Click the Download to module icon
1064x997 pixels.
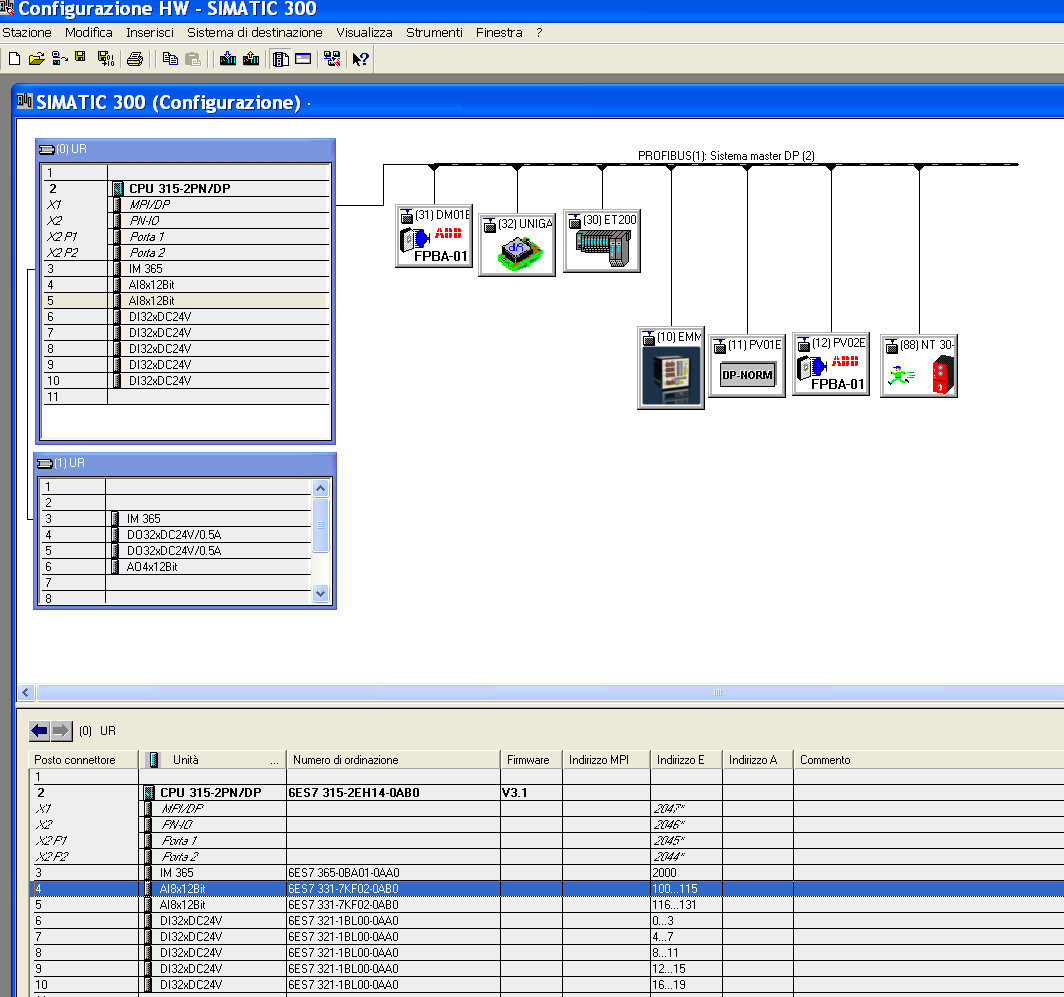click(228, 59)
